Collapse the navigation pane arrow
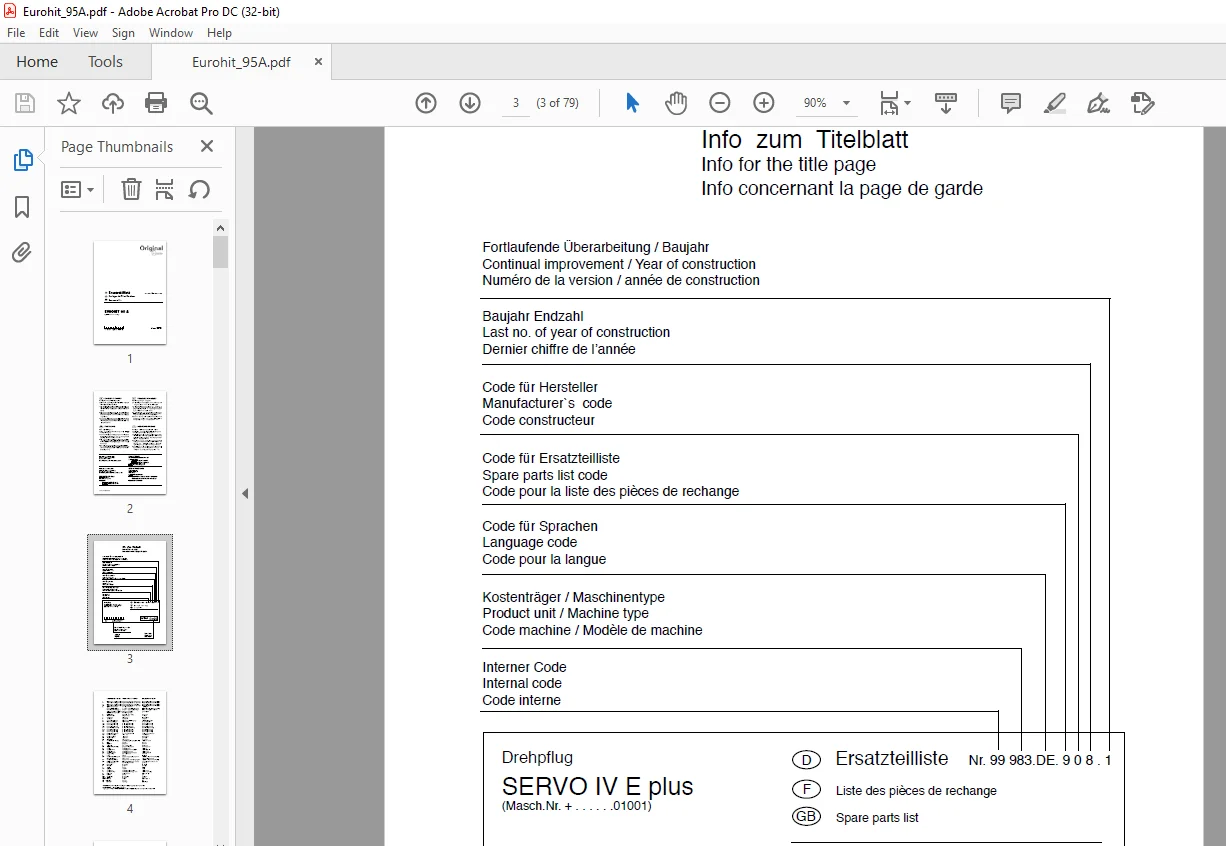The height and width of the screenshot is (846, 1226). click(245, 493)
